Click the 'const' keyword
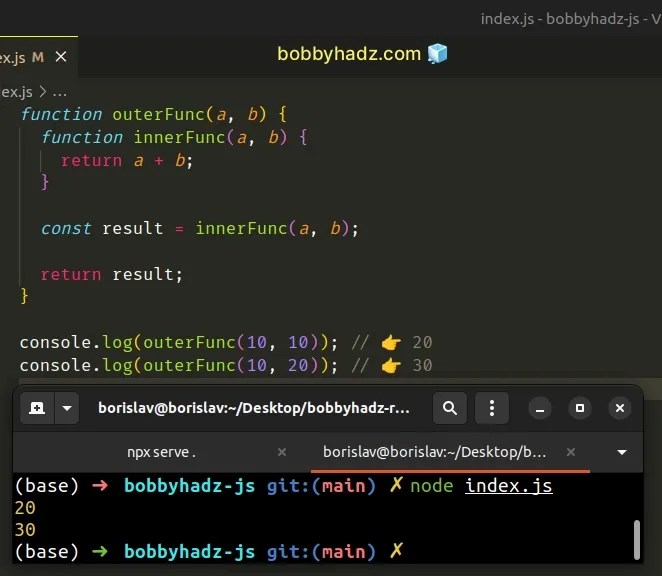Image resolution: width=662 pixels, height=576 pixels. tap(66, 228)
